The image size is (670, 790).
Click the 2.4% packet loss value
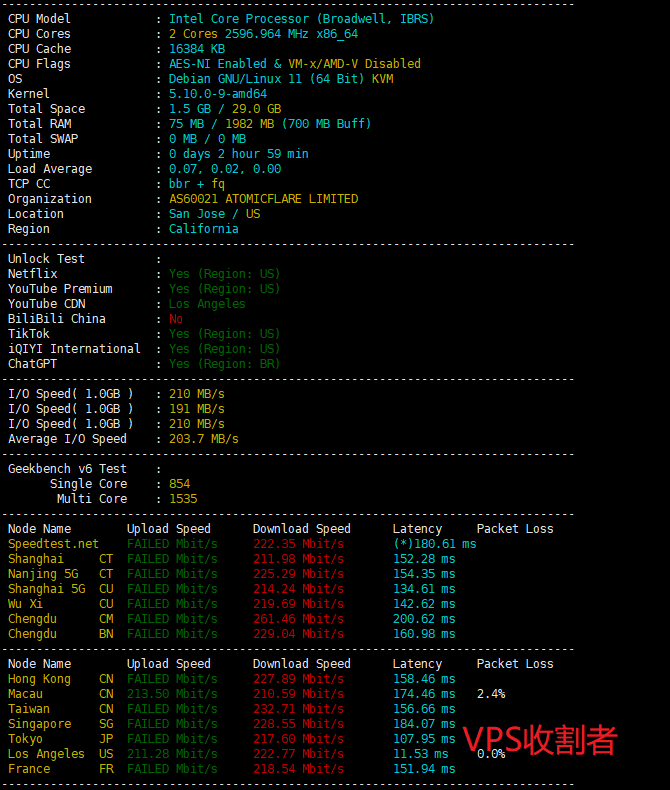click(x=491, y=694)
